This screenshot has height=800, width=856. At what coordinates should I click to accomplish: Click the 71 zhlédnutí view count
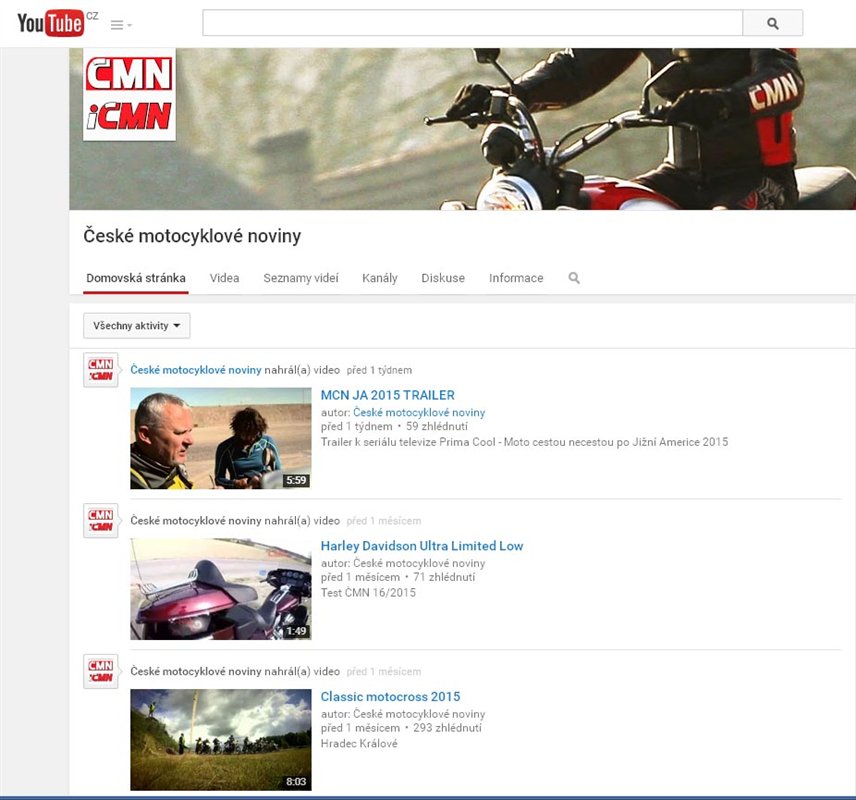(x=444, y=577)
